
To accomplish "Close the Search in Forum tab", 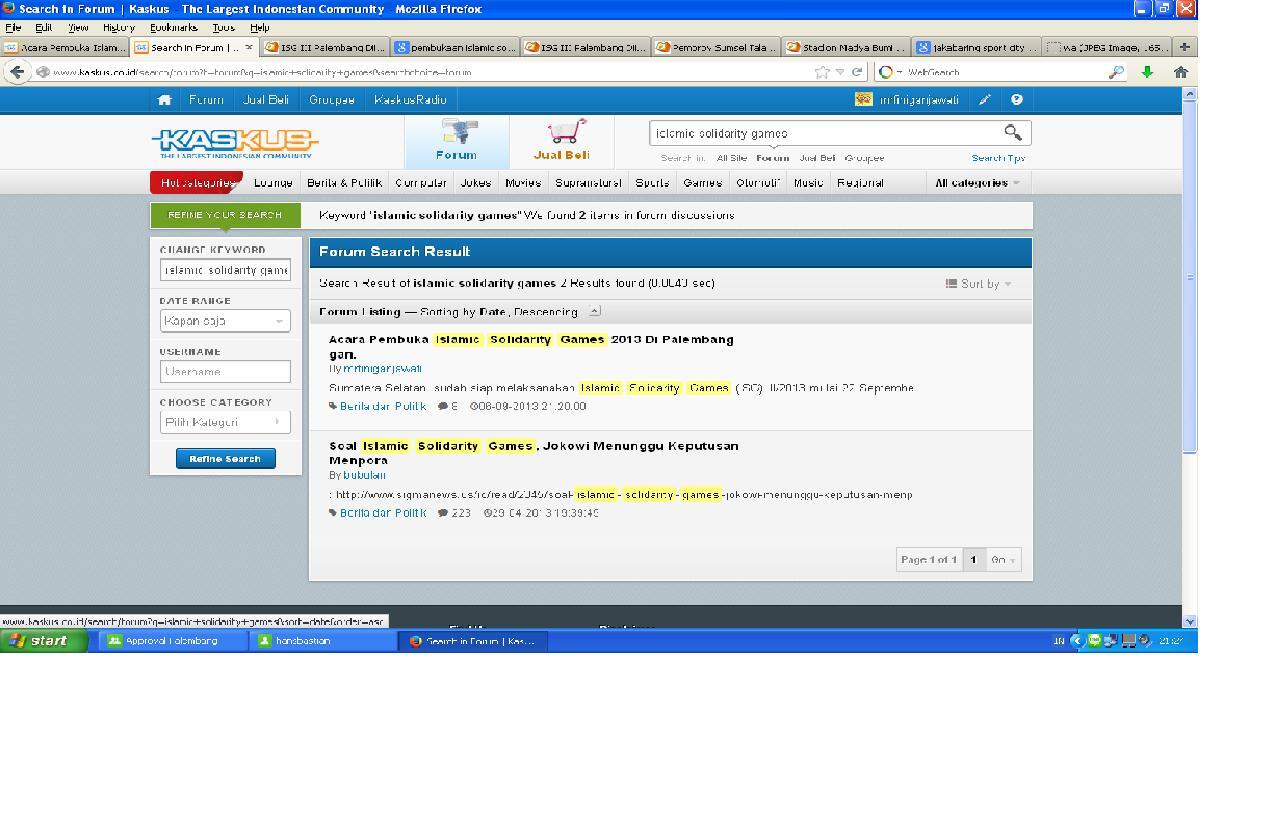I will 249,47.
